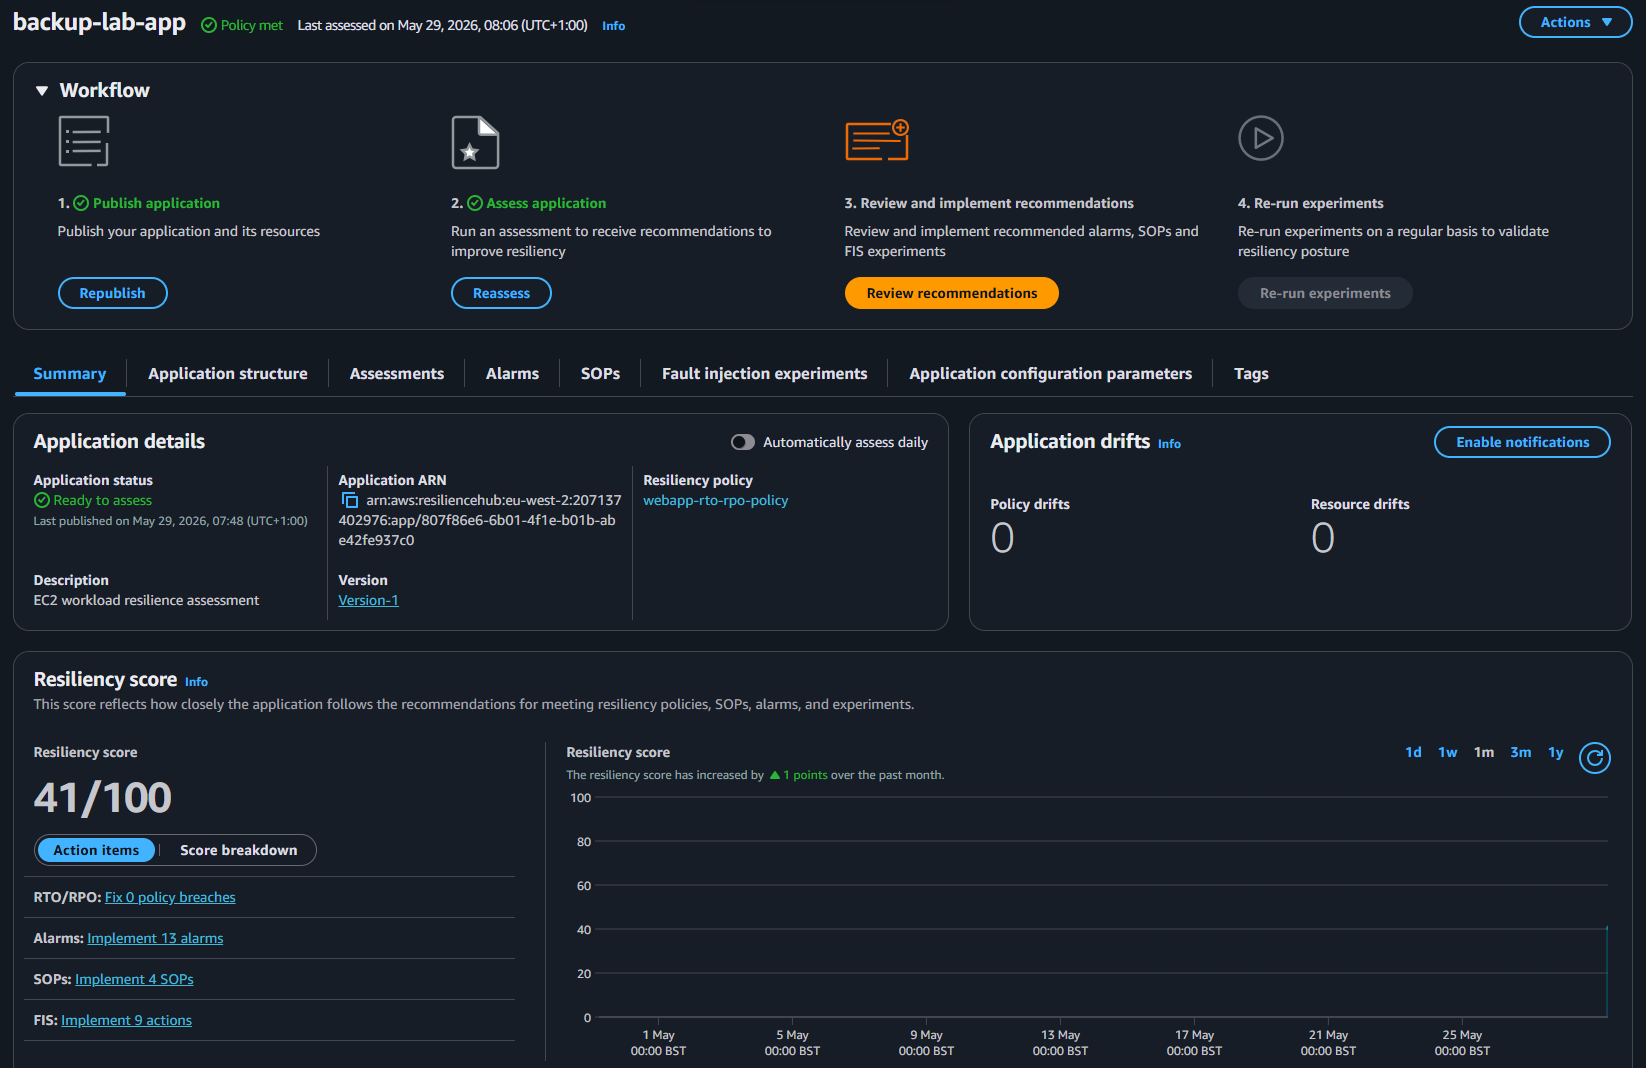Viewport: 1646px width, 1068px height.
Task: Click the resiliency score spike on the chart
Action: tap(1606, 972)
